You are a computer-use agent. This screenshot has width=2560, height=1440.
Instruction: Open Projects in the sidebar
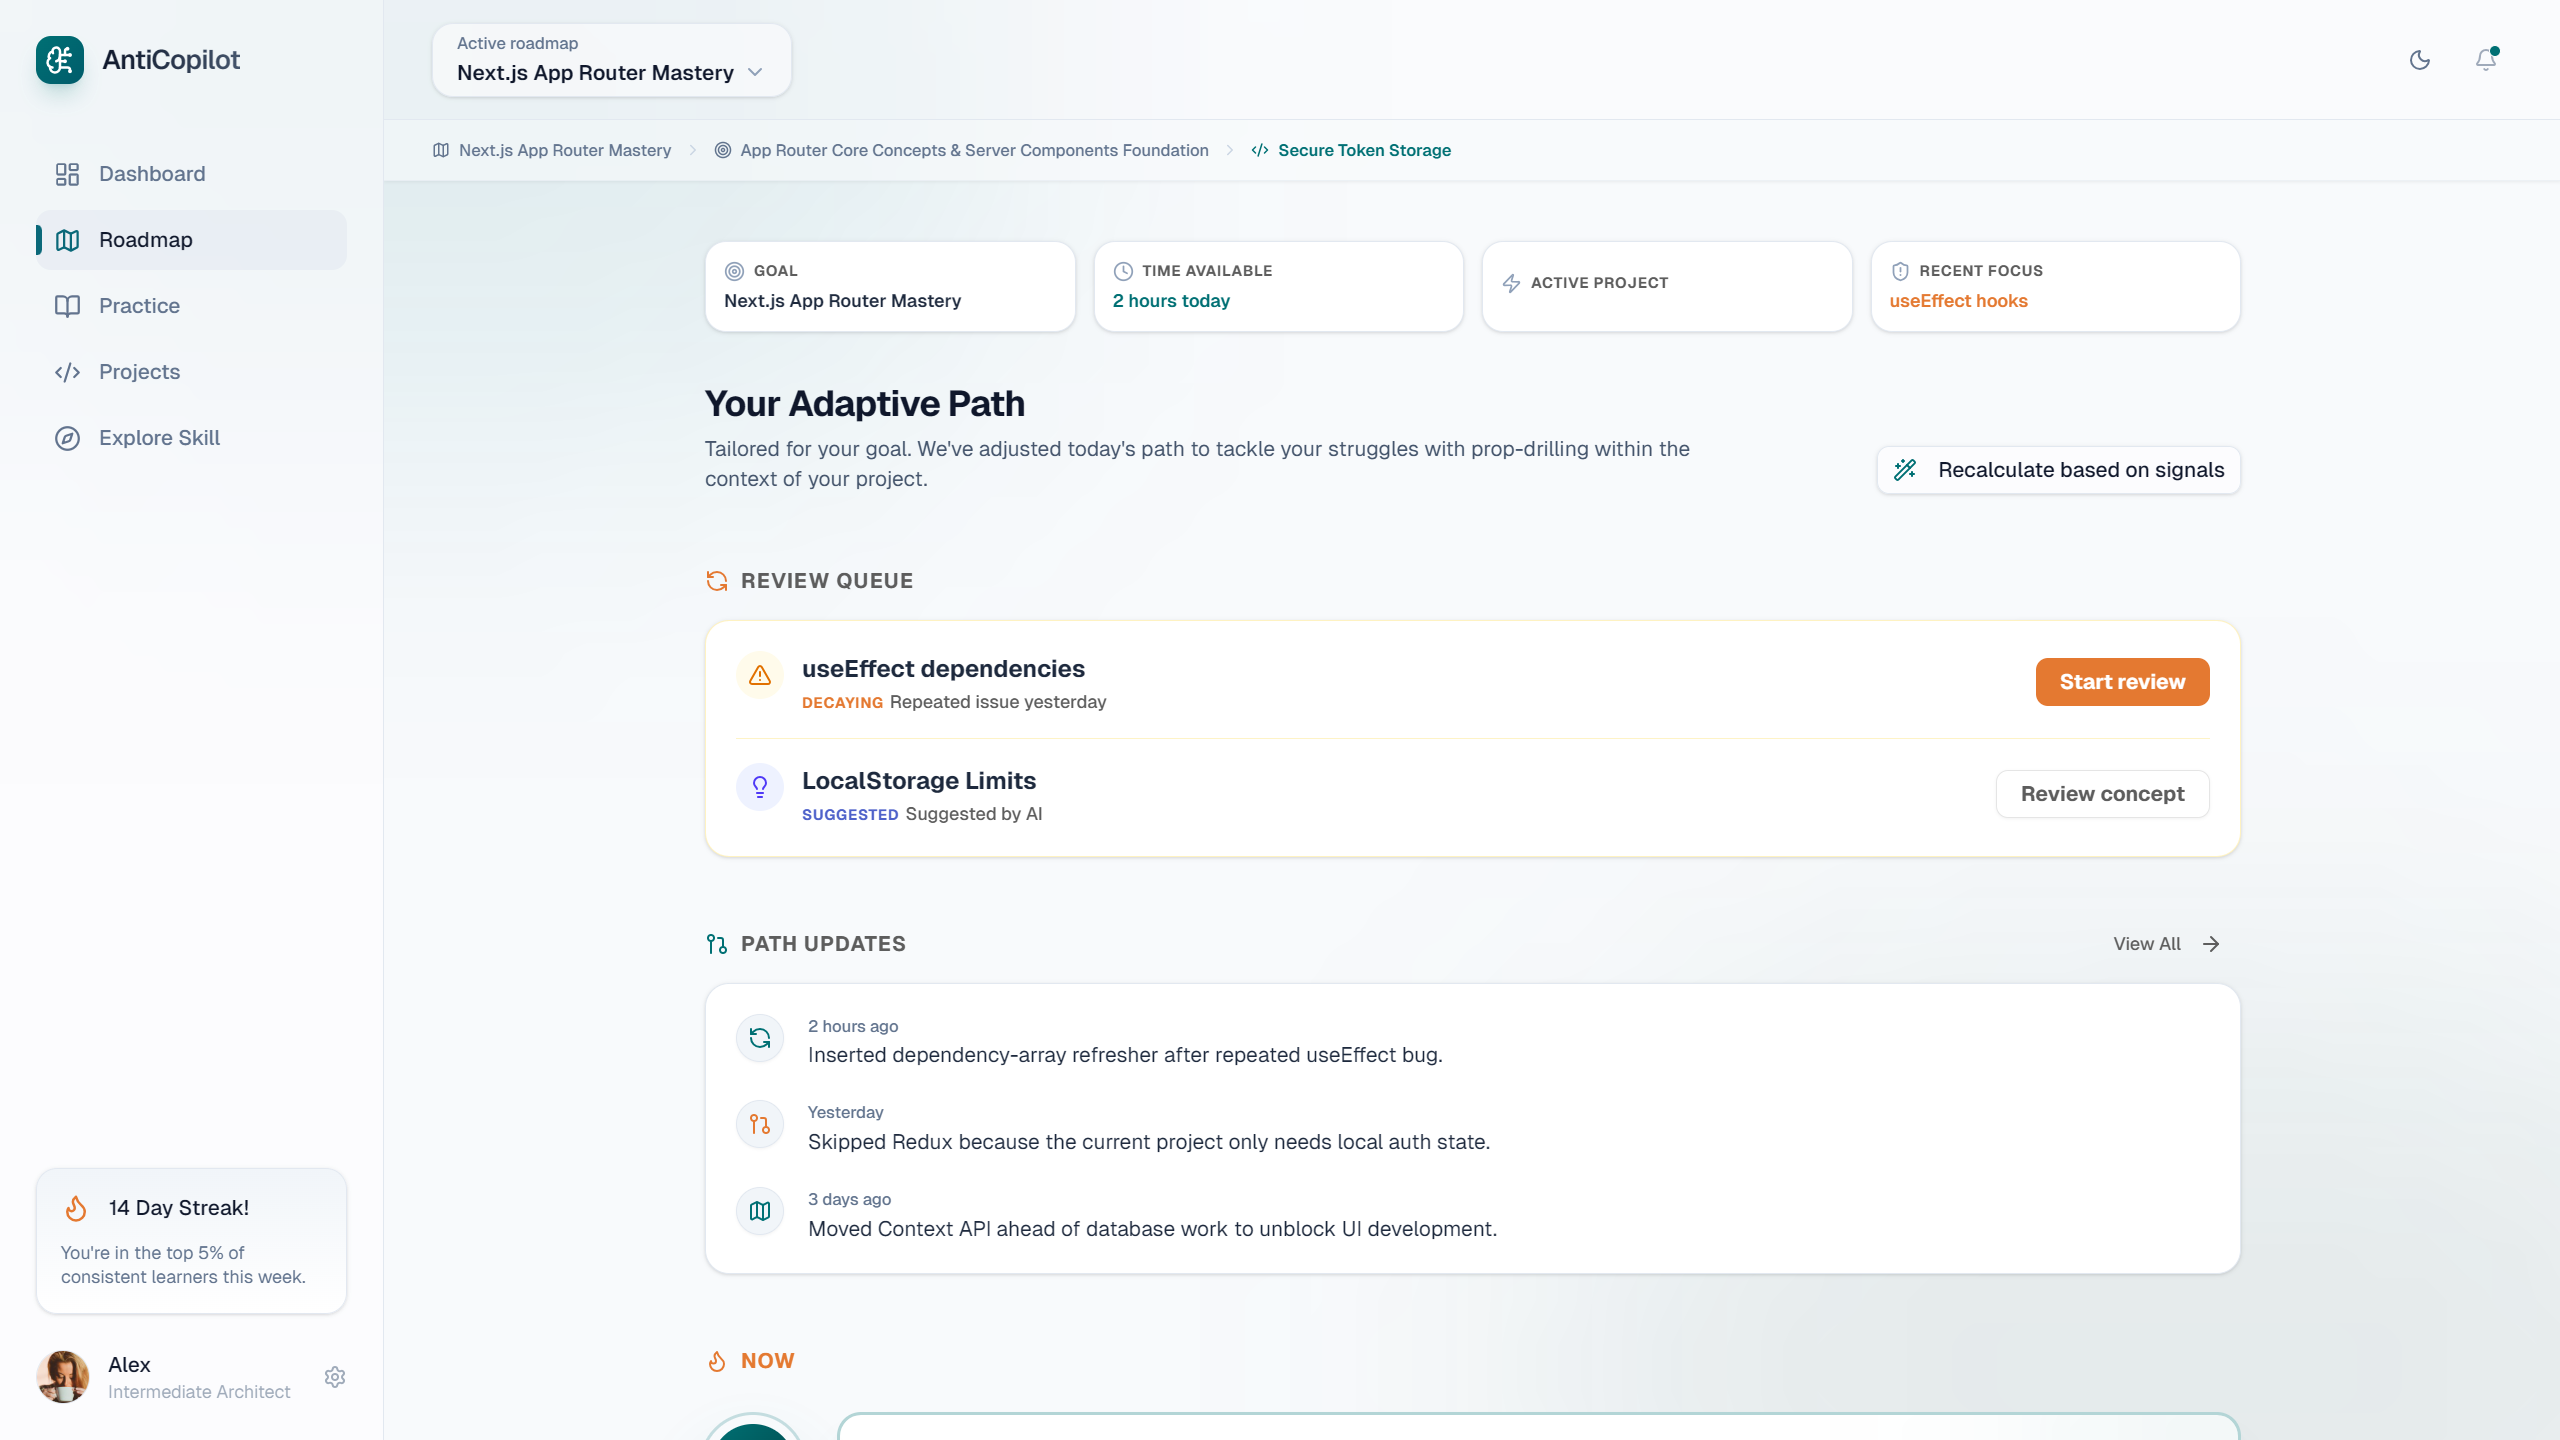(x=192, y=372)
